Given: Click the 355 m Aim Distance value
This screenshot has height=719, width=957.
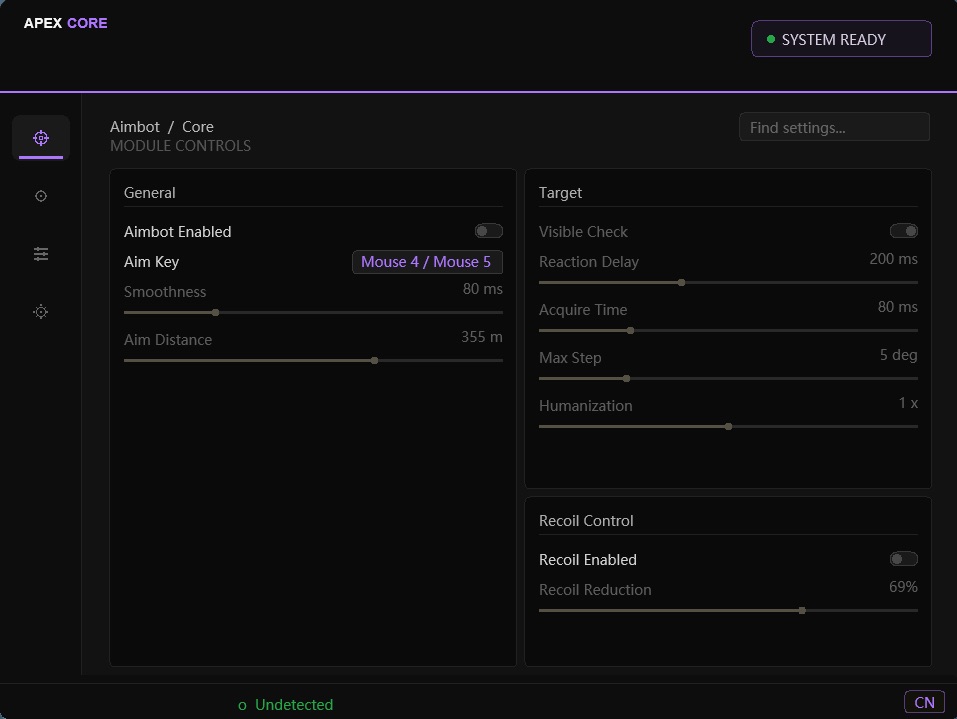Looking at the screenshot, I should (x=482, y=337).
